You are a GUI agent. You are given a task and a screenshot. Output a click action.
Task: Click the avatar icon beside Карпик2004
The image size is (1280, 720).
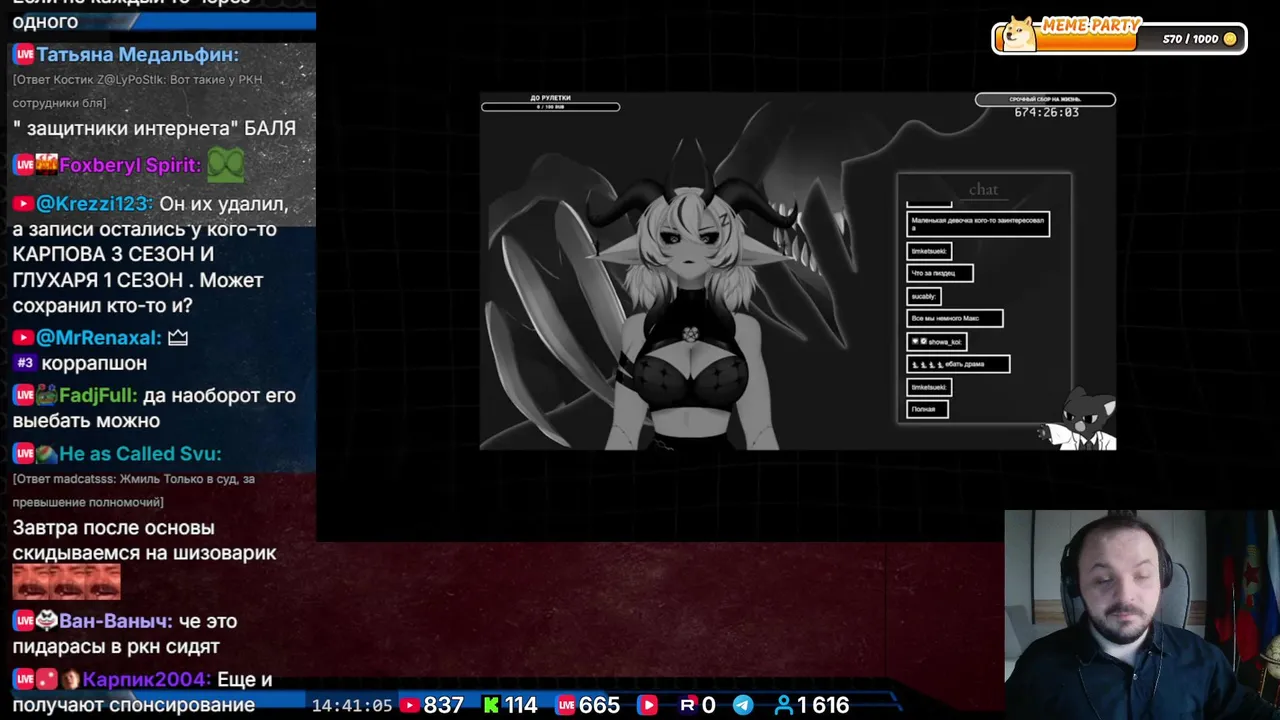coord(70,680)
